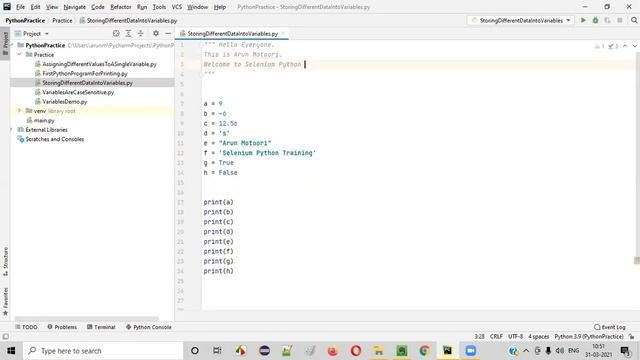Change UTF-8 file encoding in status bar
640x360 pixels.
516,337
